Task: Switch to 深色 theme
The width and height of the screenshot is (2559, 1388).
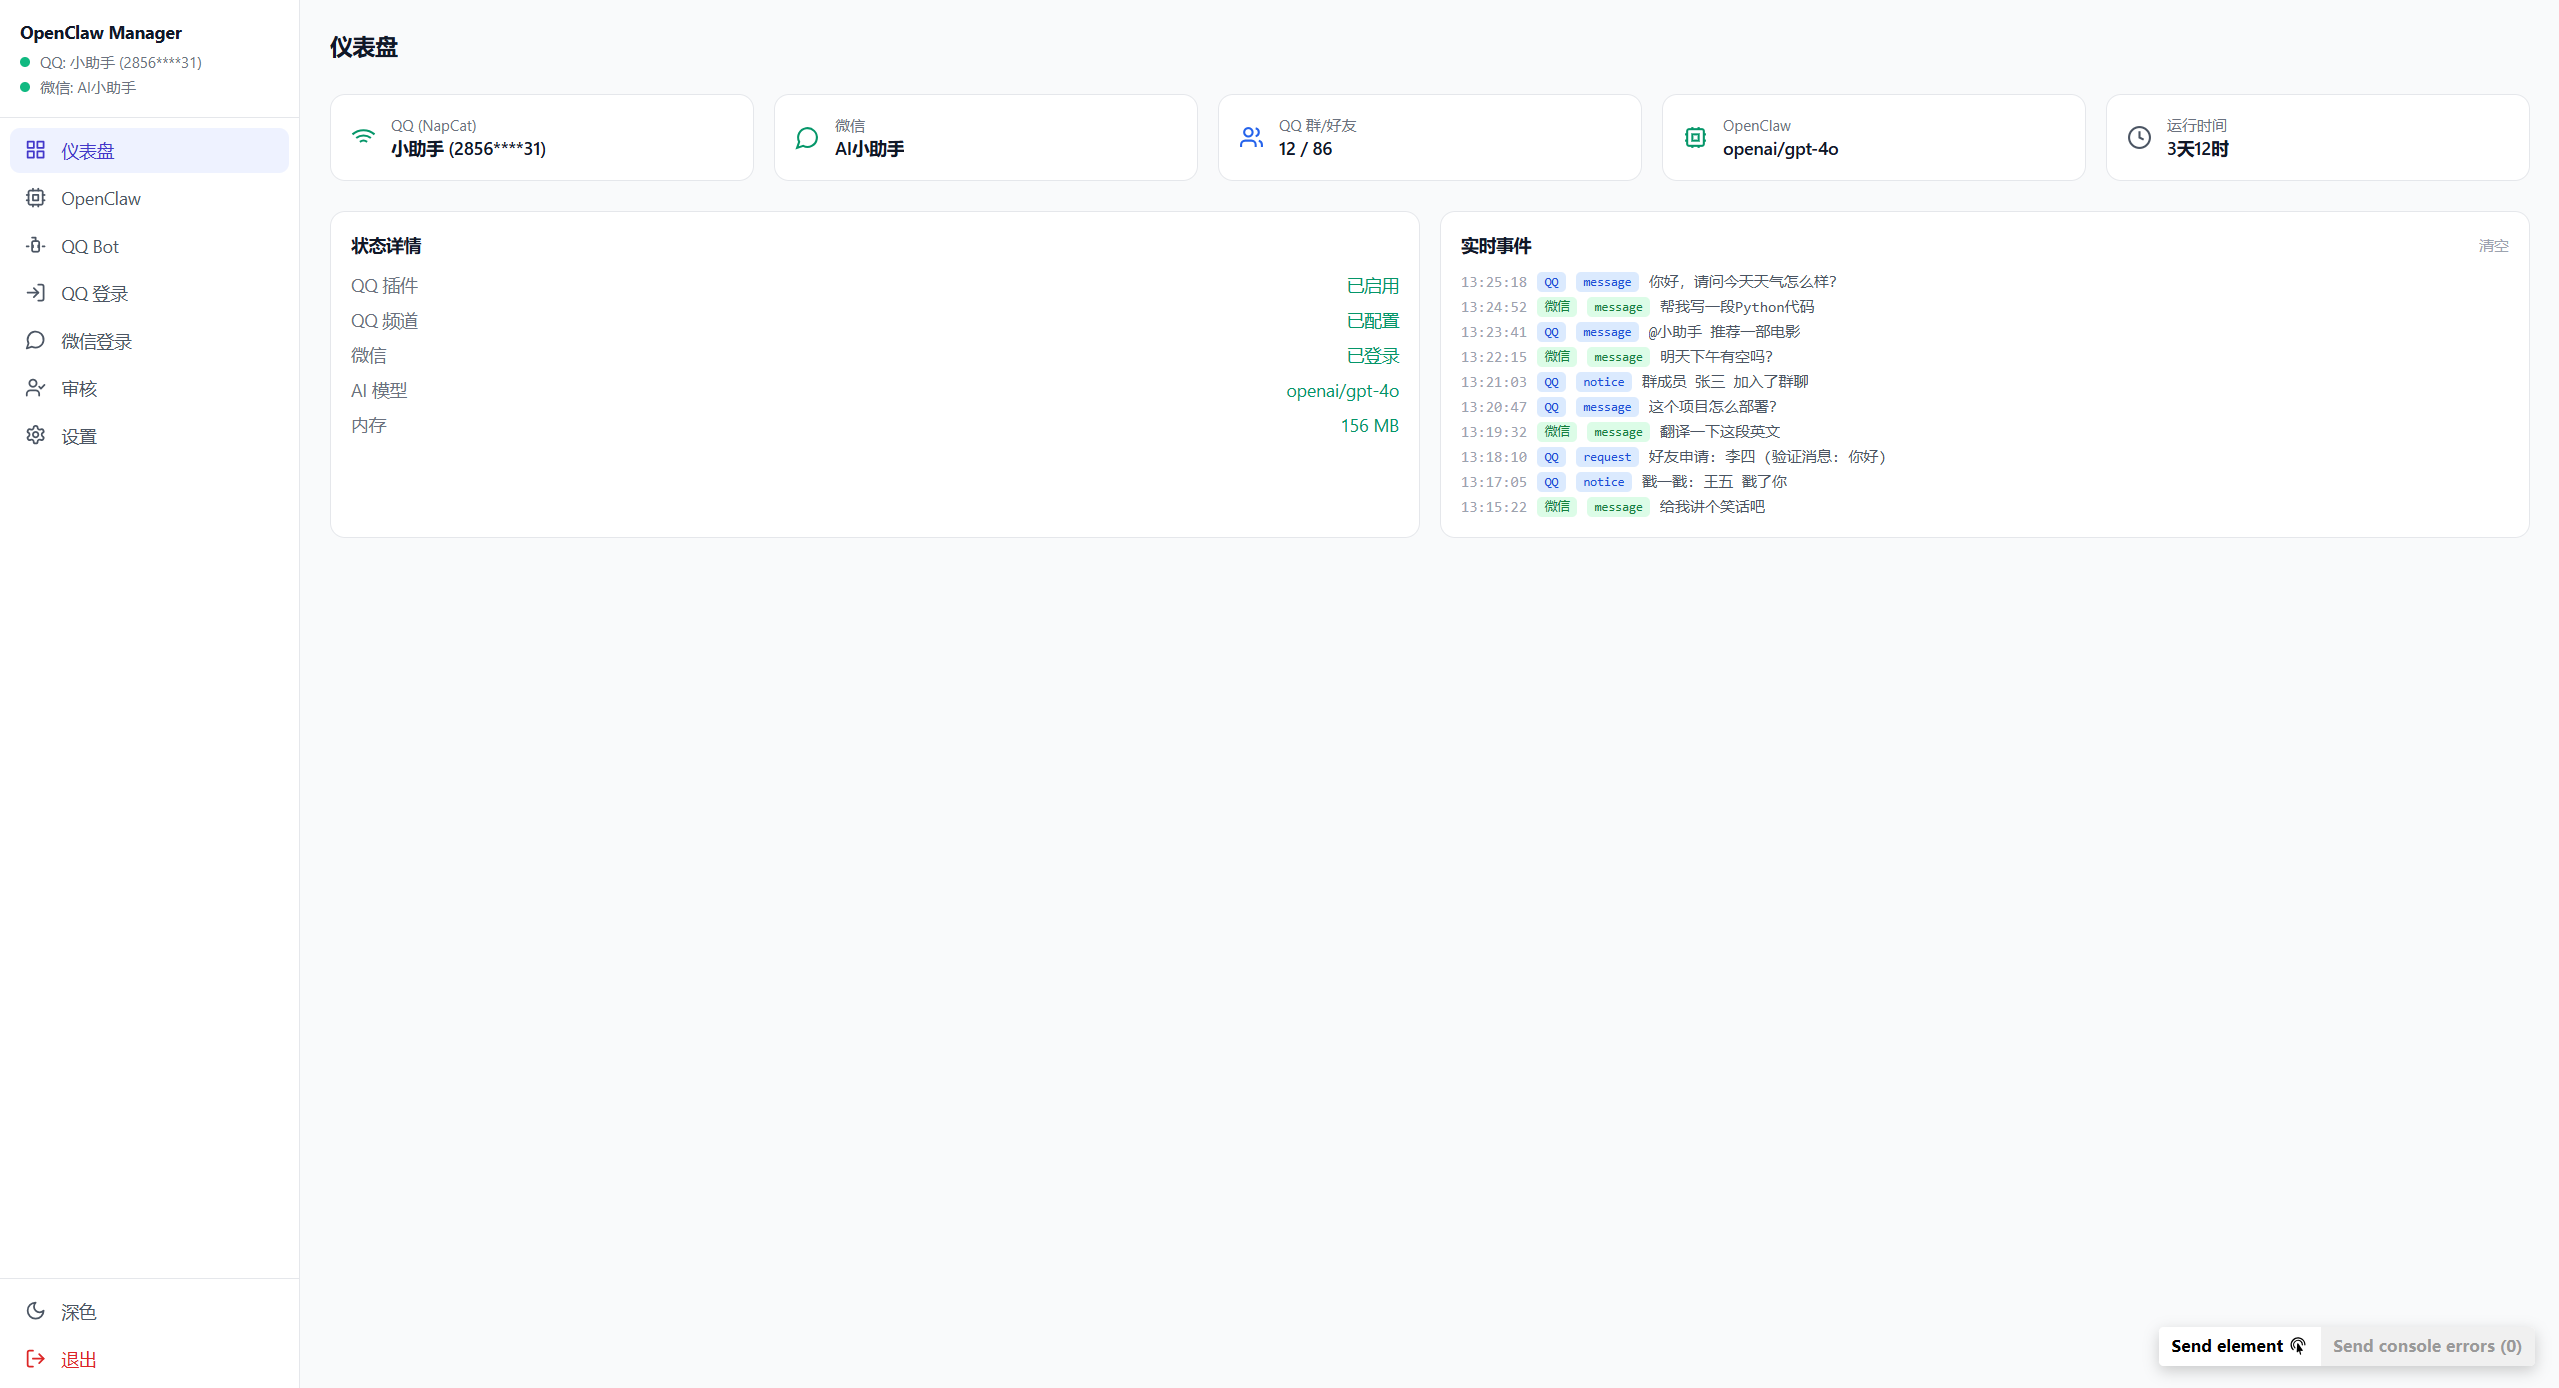Action: (x=149, y=1311)
